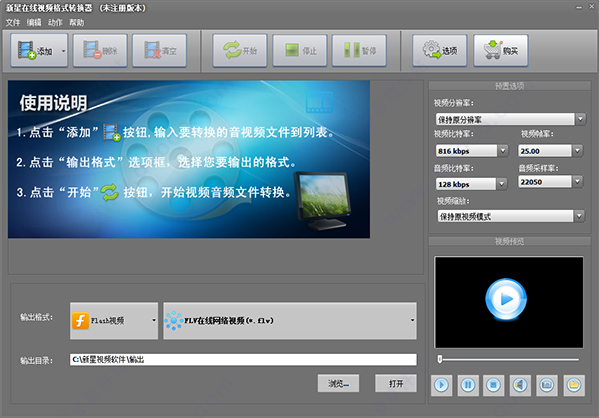Screen dimensions: 599x418
Task: Click the snapshot camera icon under preview
Action: coord(547,385)
